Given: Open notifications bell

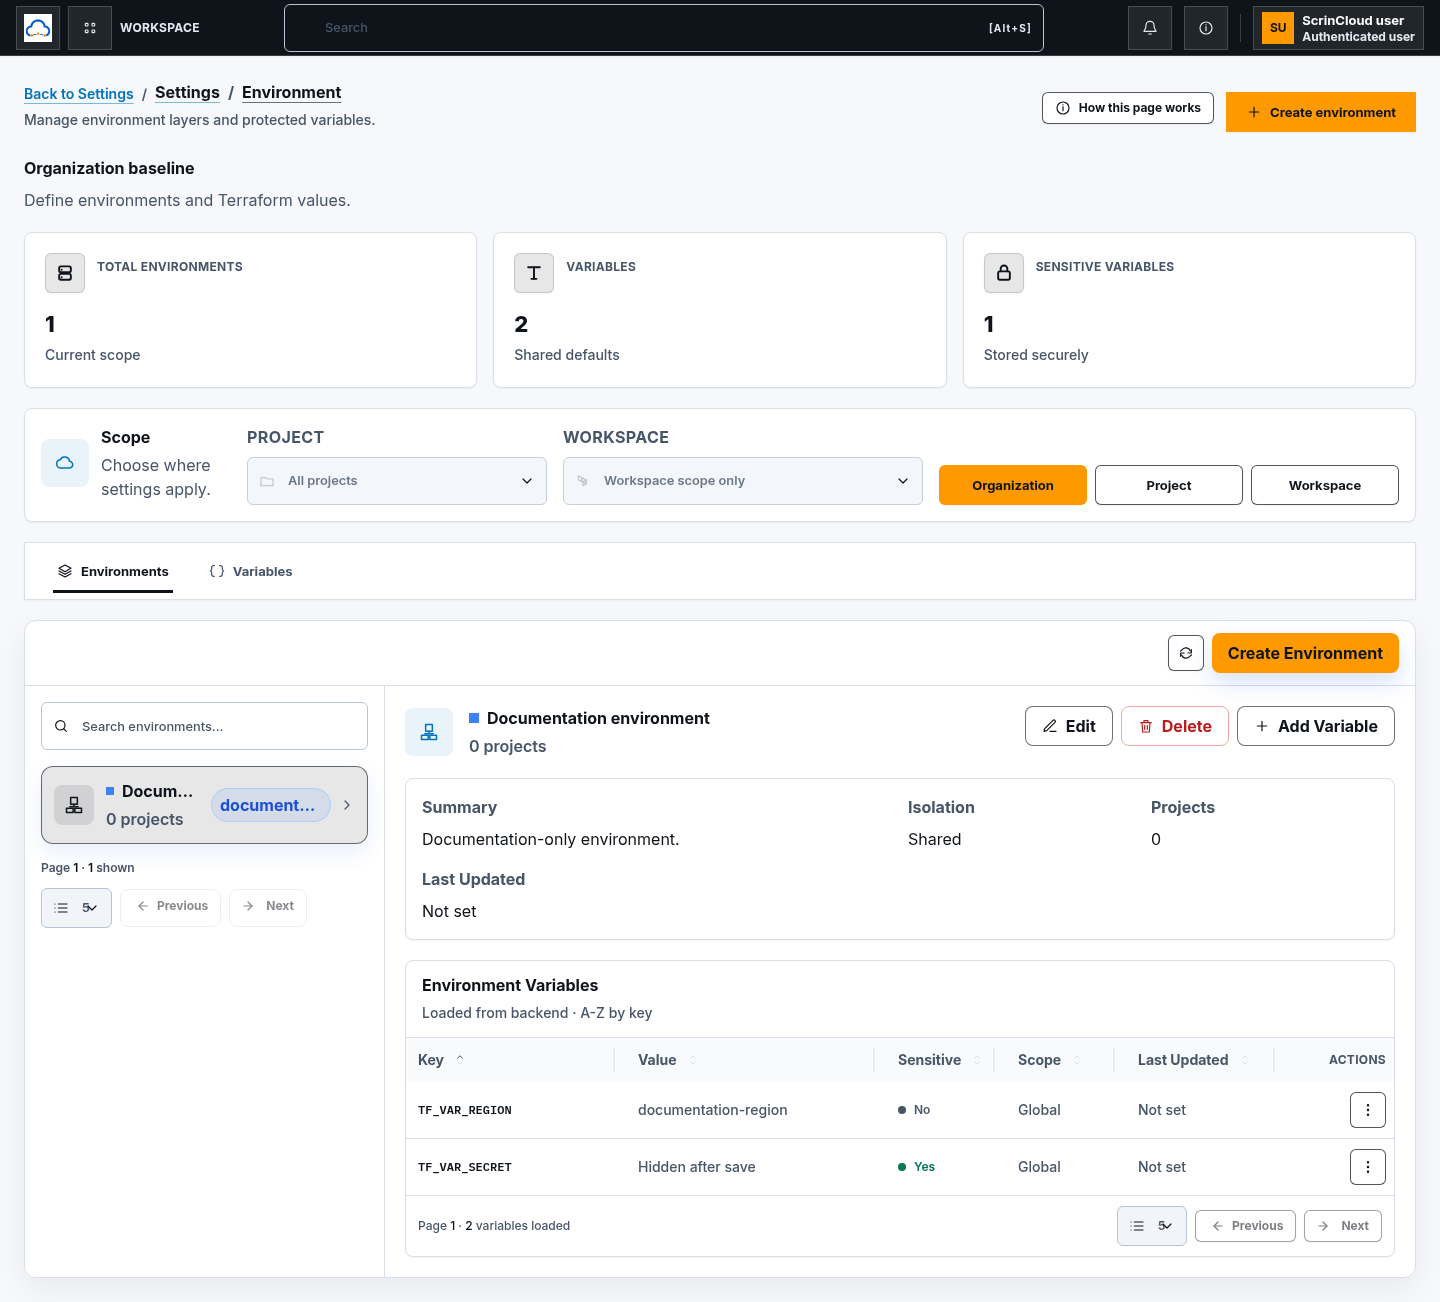Looking at the screenshot, I should (x=1150, y=28).
